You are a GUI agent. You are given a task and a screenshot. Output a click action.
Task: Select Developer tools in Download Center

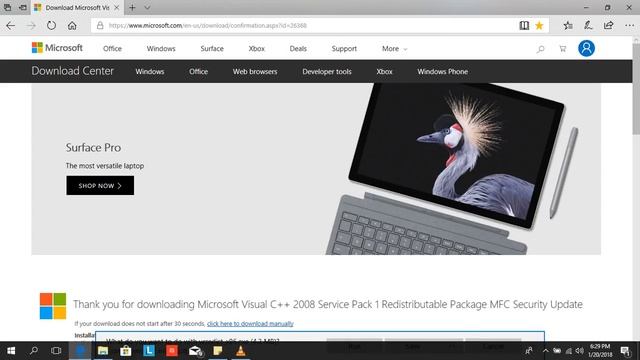click(327, 71)
